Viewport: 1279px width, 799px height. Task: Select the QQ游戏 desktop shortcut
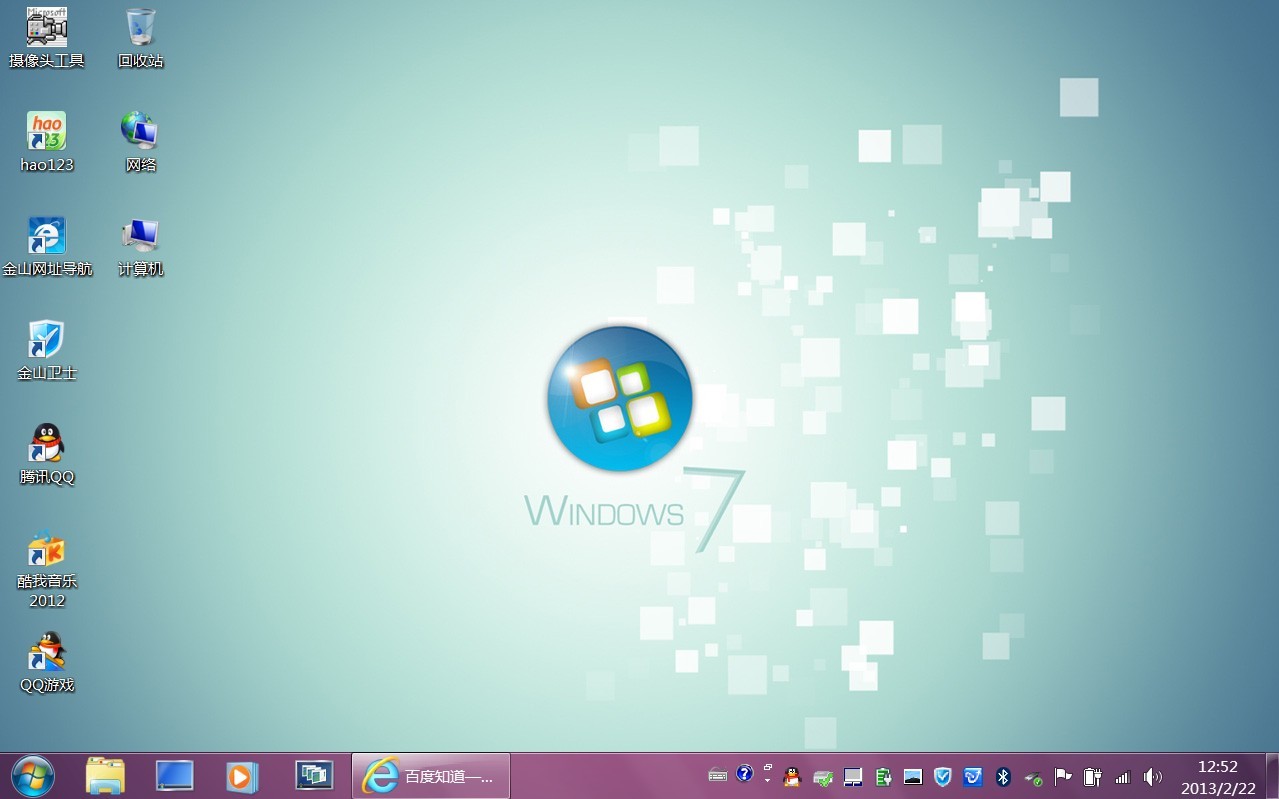click(46, 662)
